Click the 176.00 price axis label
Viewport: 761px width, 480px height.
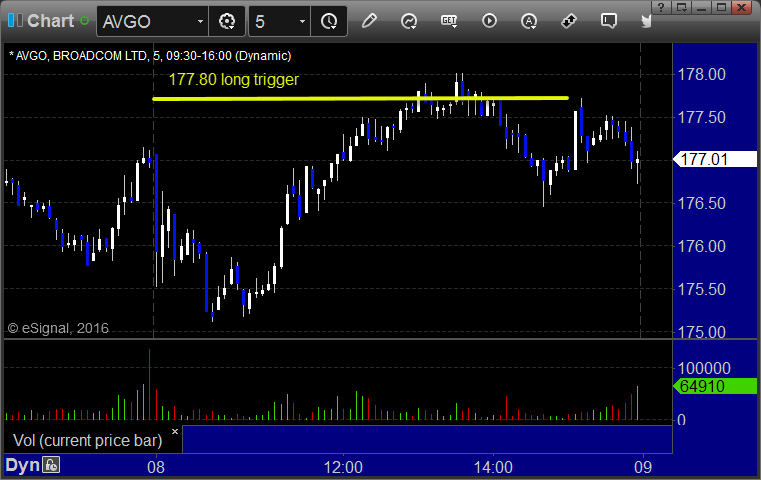point(701,246)
